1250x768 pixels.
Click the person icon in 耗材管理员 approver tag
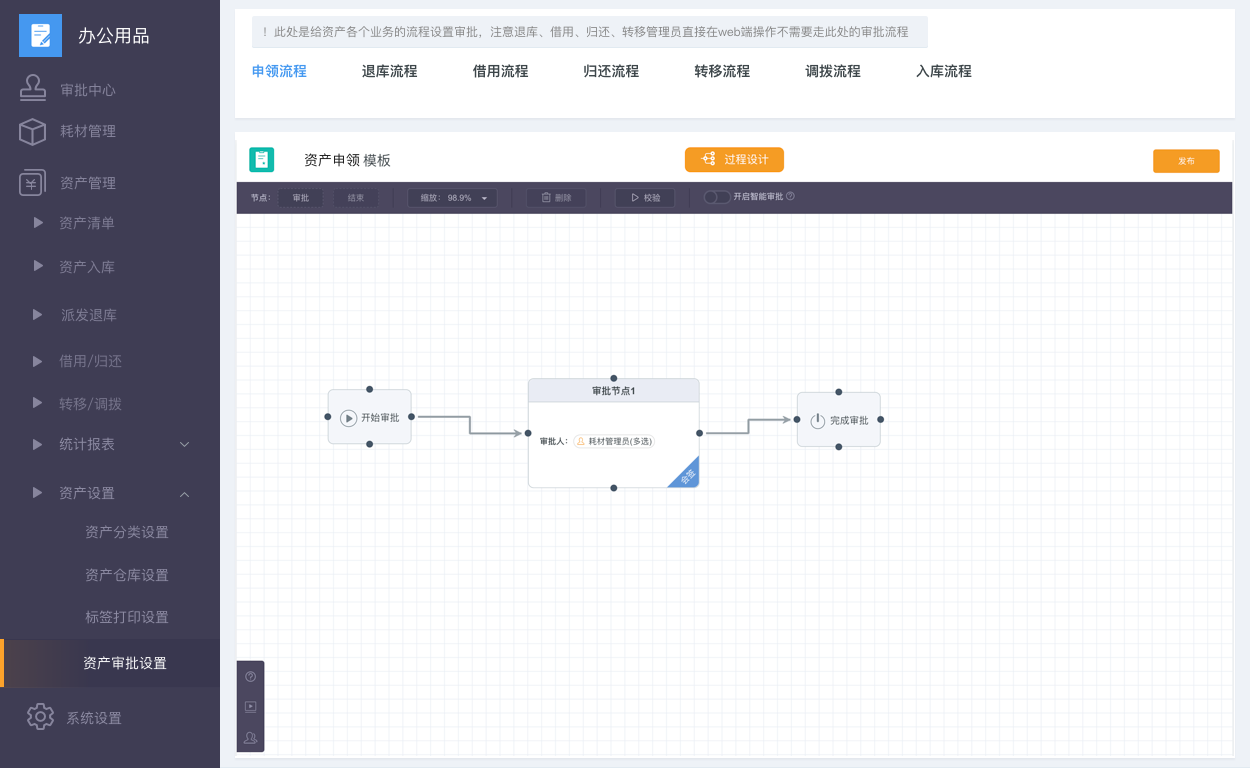pos(580,441)
